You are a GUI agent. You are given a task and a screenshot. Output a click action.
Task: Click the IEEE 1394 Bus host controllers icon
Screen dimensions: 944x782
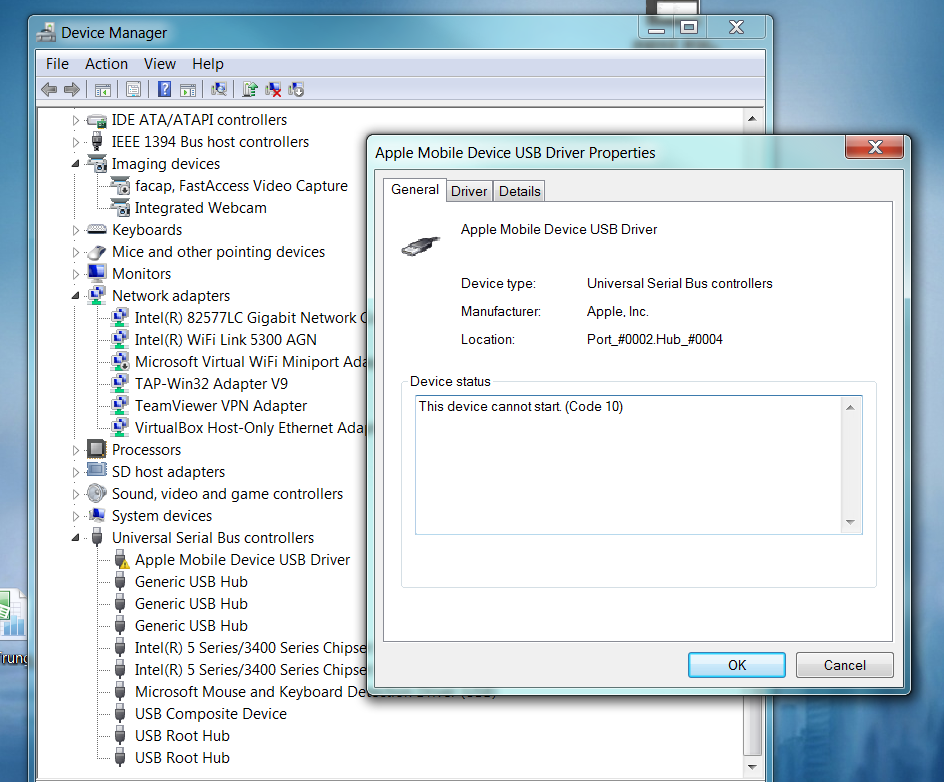point(96,141)
